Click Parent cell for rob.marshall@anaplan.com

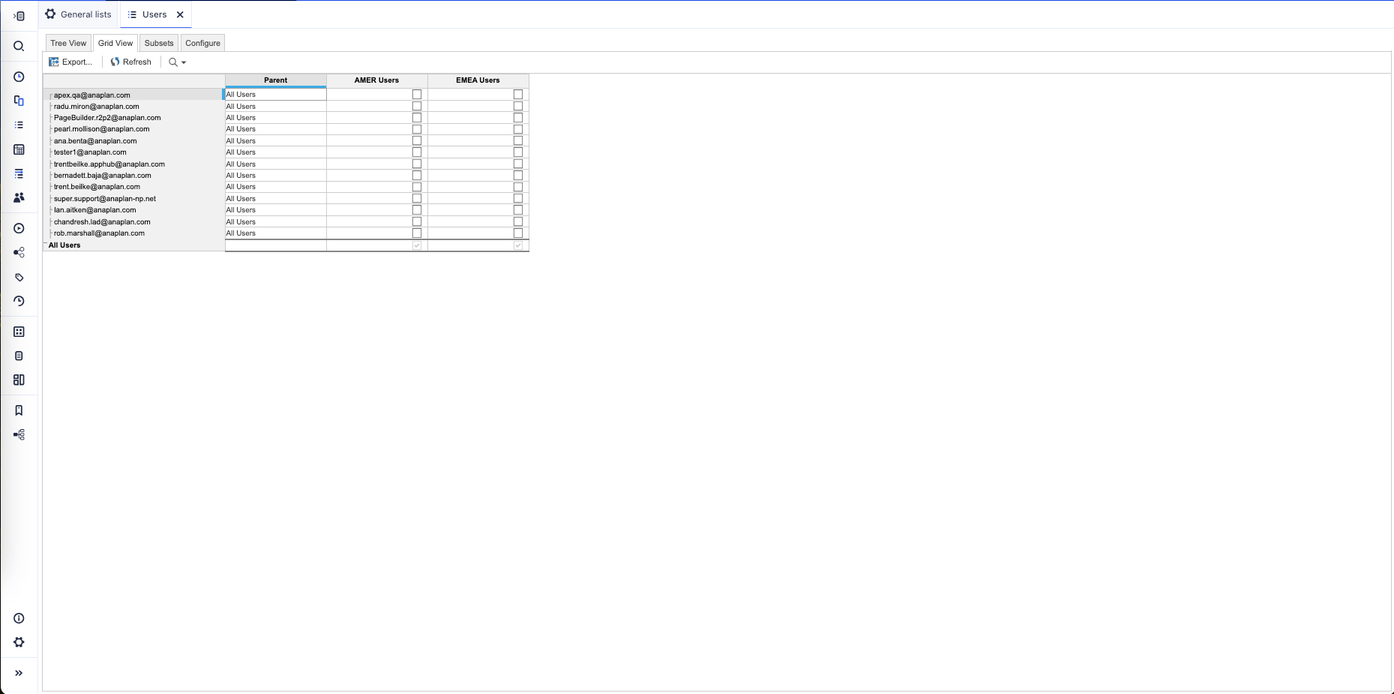276,233
